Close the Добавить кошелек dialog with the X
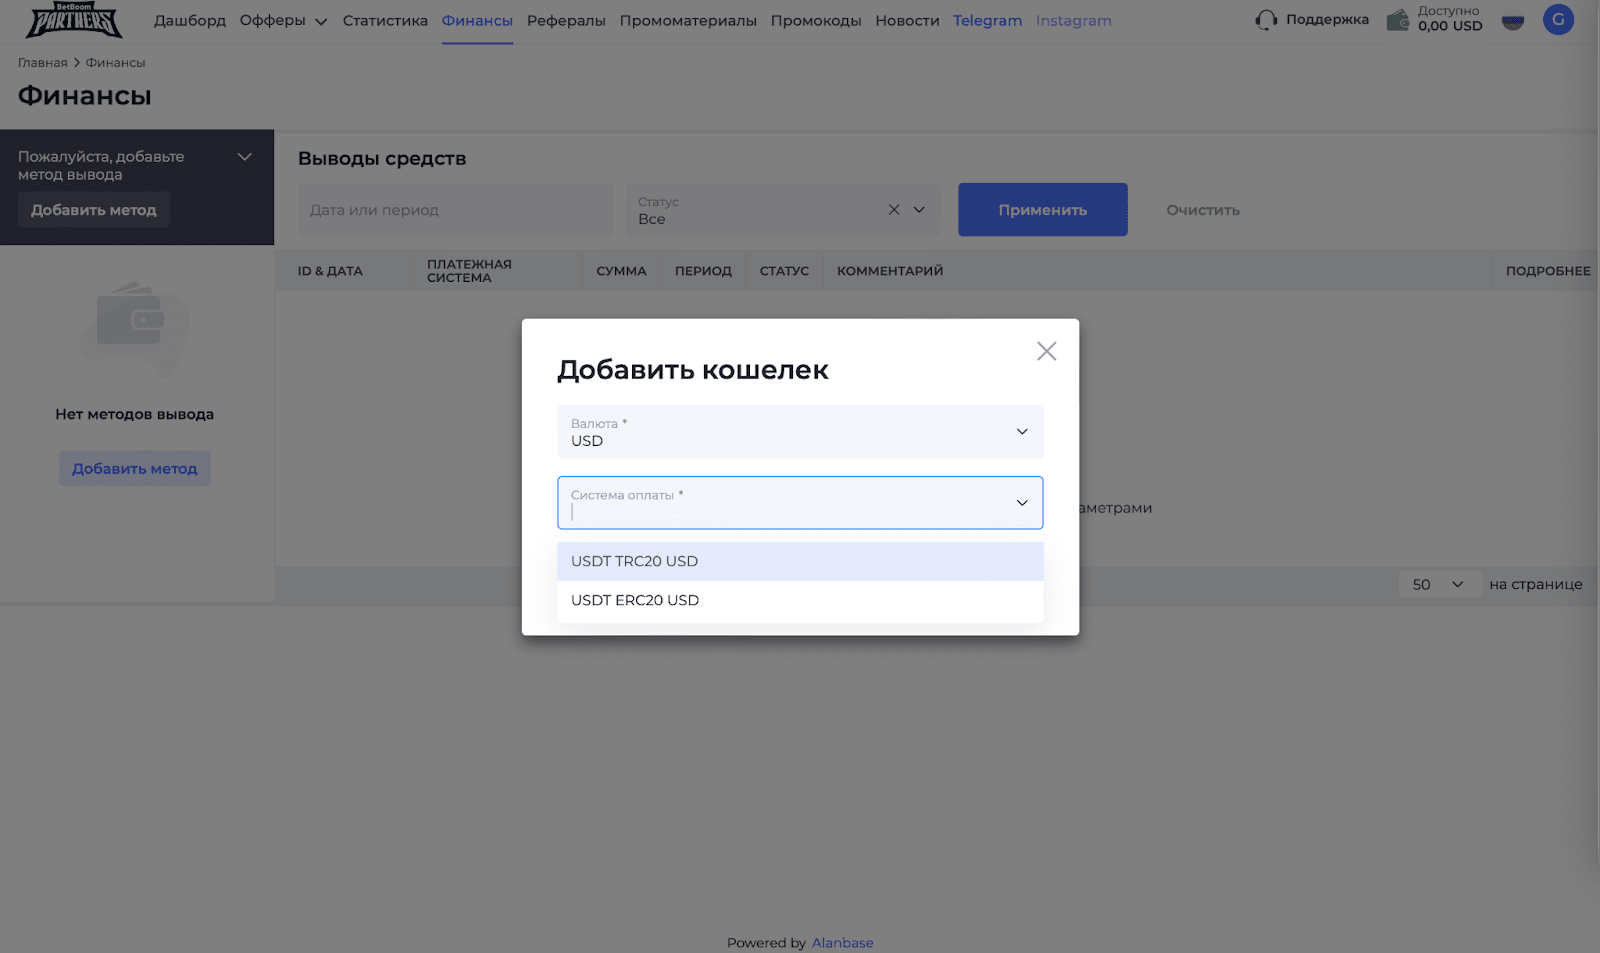This screenshot has width=1600, height=953. click(1046, 351)
